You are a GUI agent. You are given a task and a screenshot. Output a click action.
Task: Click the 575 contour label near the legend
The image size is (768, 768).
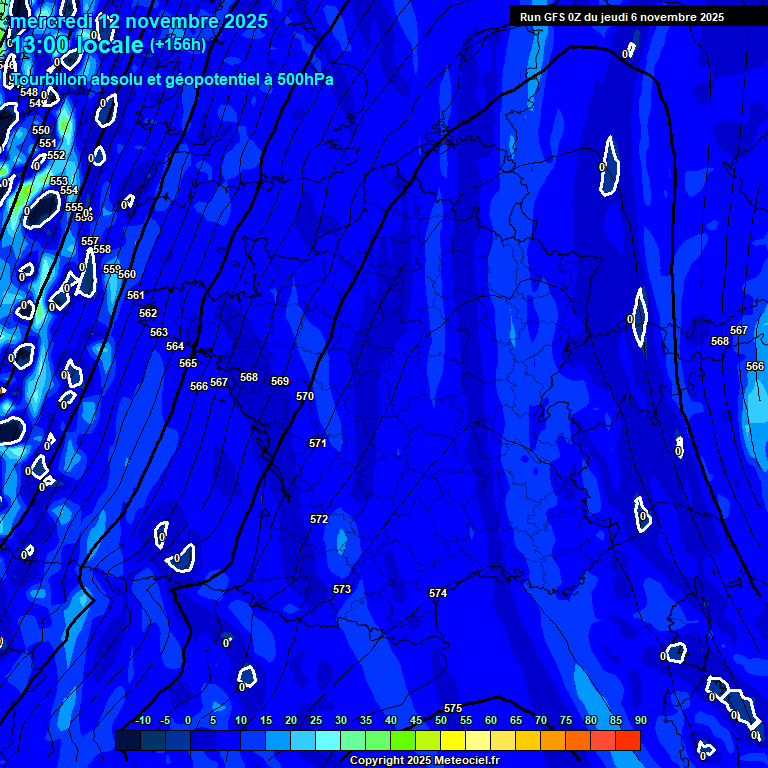[x=453, y=708]
